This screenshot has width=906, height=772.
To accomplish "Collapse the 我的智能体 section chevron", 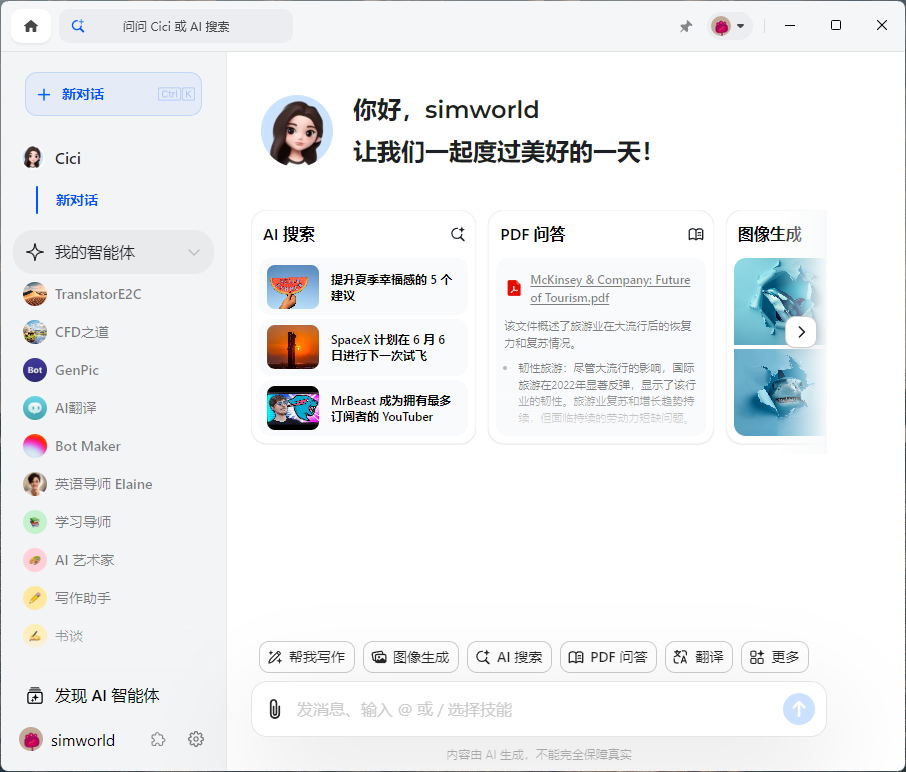I will pyautogui.click(x=194, y=252).
